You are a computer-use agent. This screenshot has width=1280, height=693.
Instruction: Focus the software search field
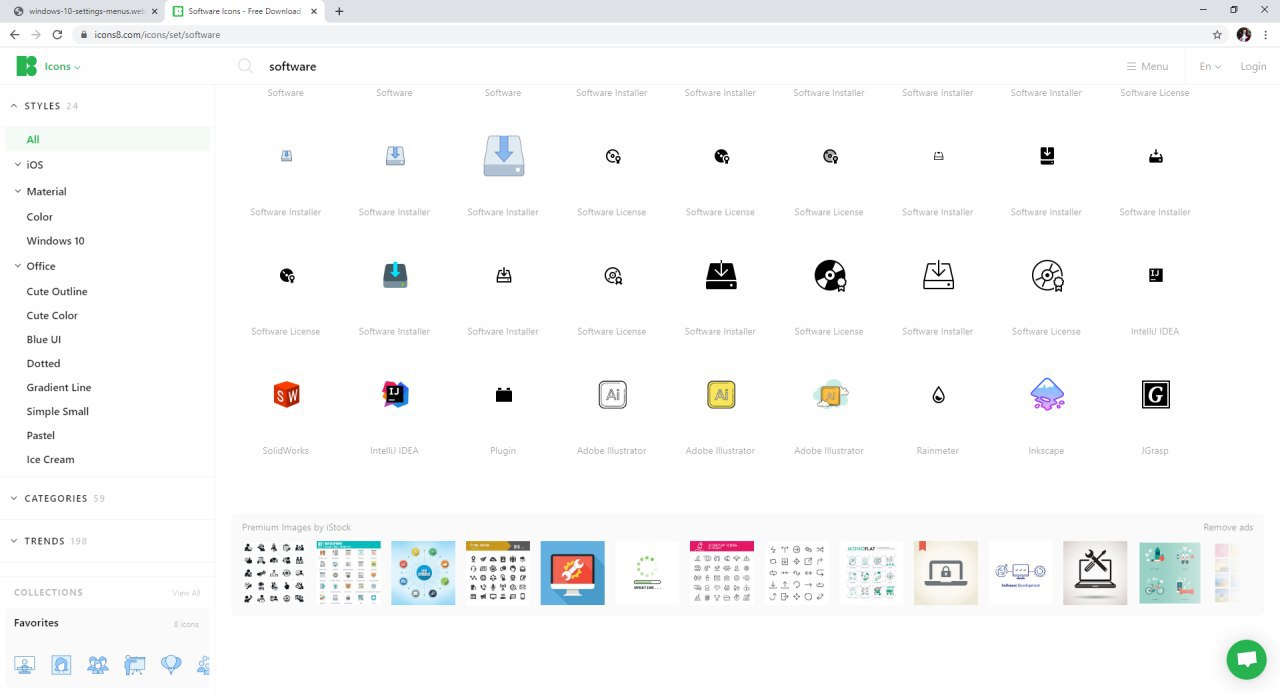click(x=680, y=67)
